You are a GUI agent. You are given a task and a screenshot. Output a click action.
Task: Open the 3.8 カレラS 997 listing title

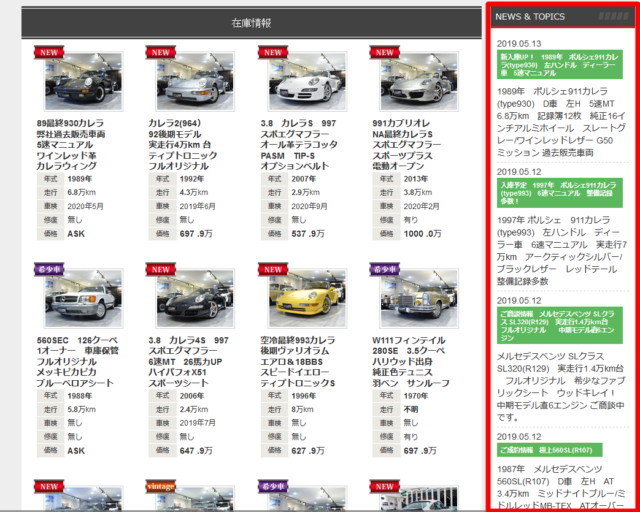[299, 145]
